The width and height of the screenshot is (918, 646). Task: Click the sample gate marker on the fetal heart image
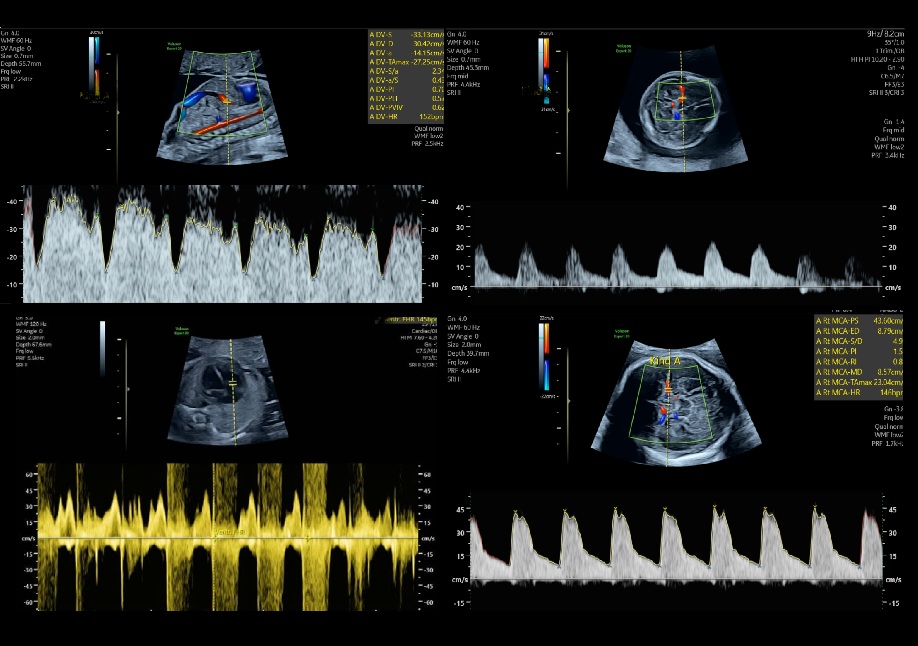click(232, 383)
